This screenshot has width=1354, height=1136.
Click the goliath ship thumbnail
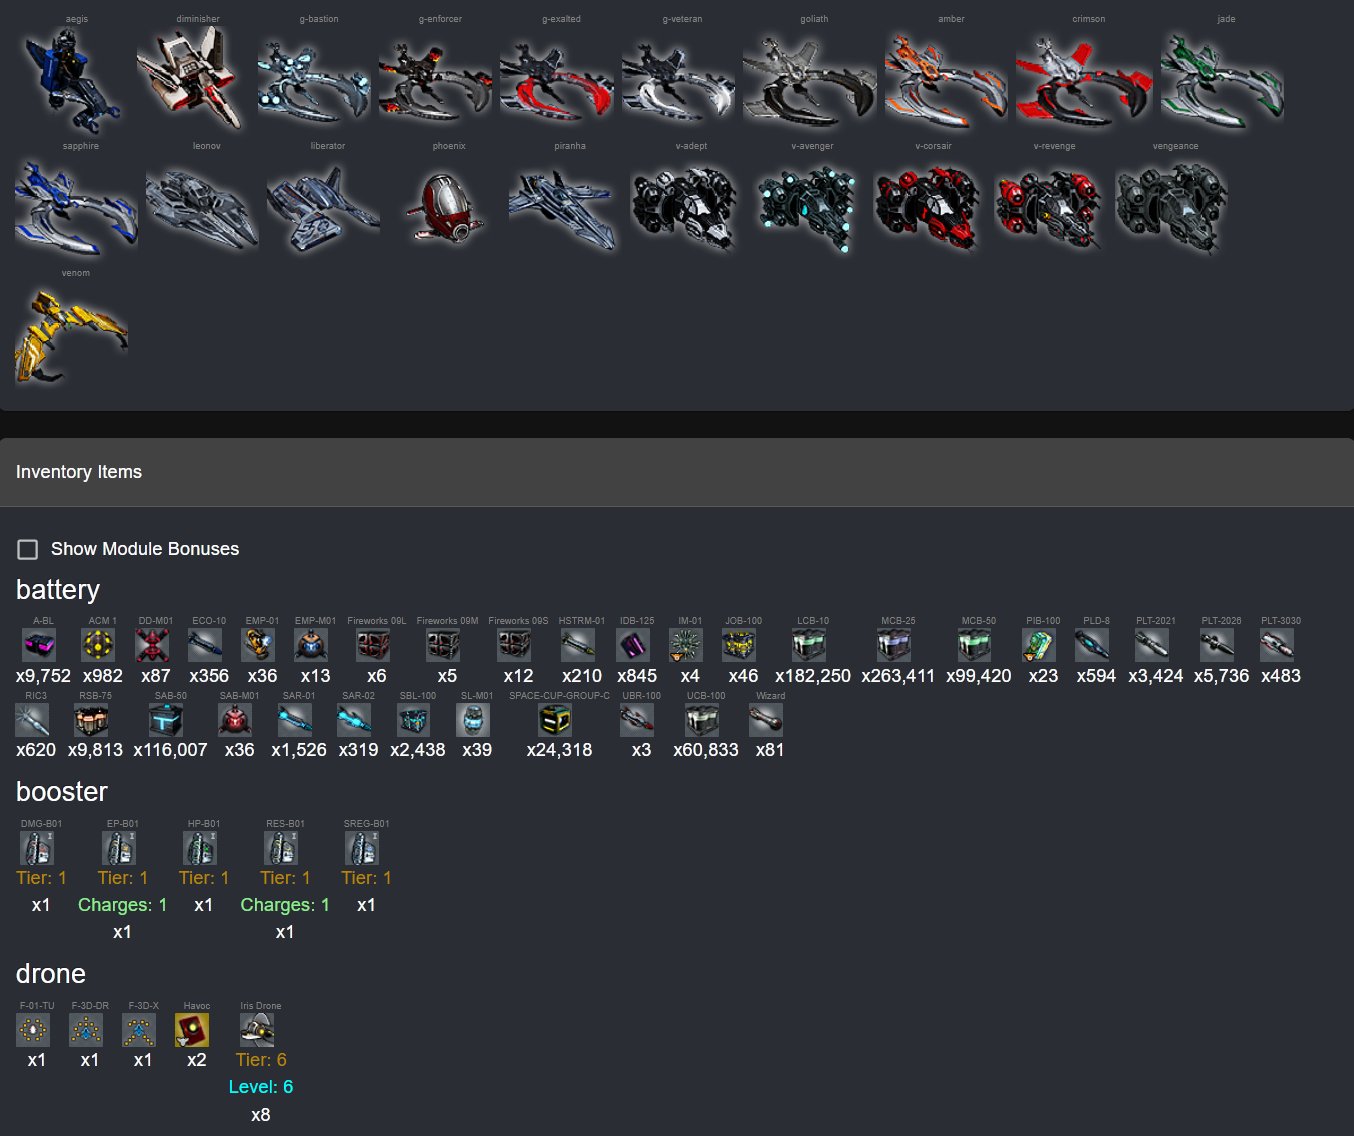(810, 80)
